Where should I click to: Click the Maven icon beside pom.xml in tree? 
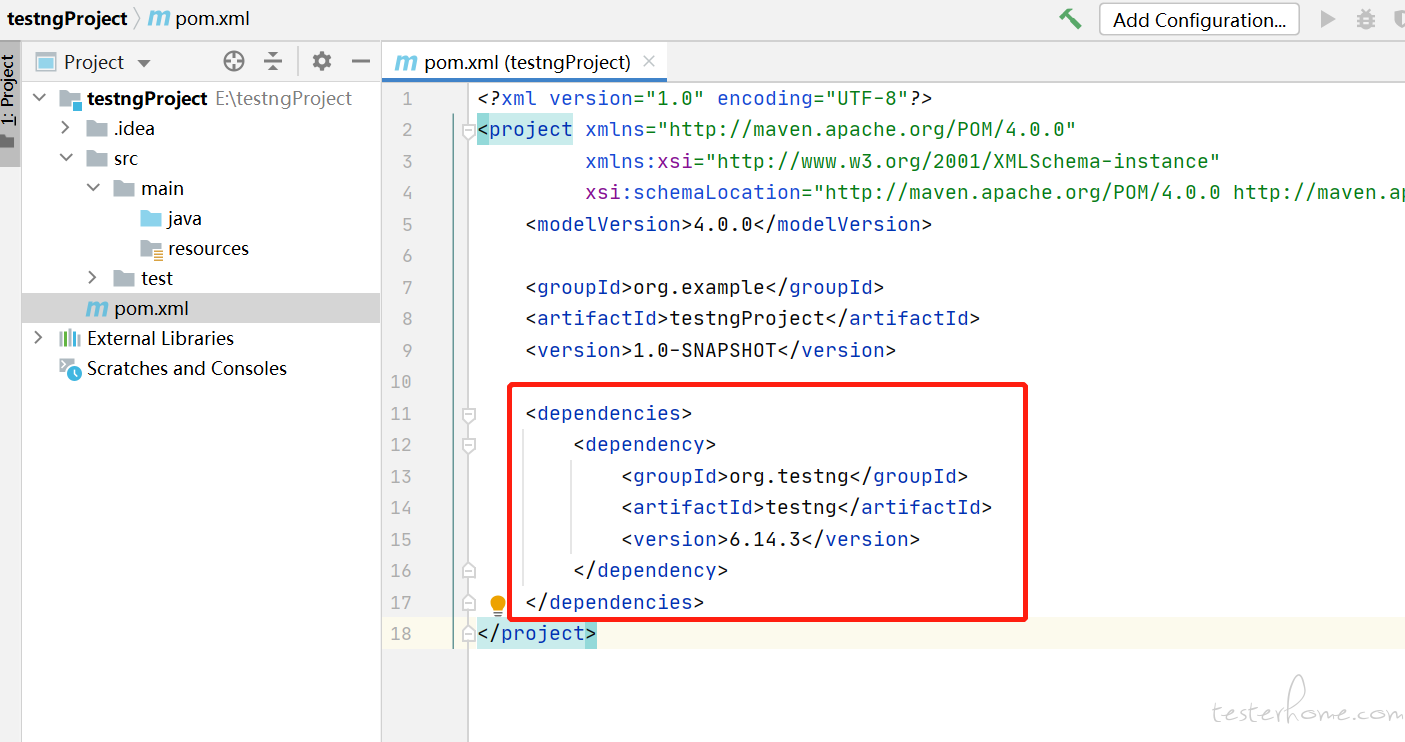[x=97, y=308]
